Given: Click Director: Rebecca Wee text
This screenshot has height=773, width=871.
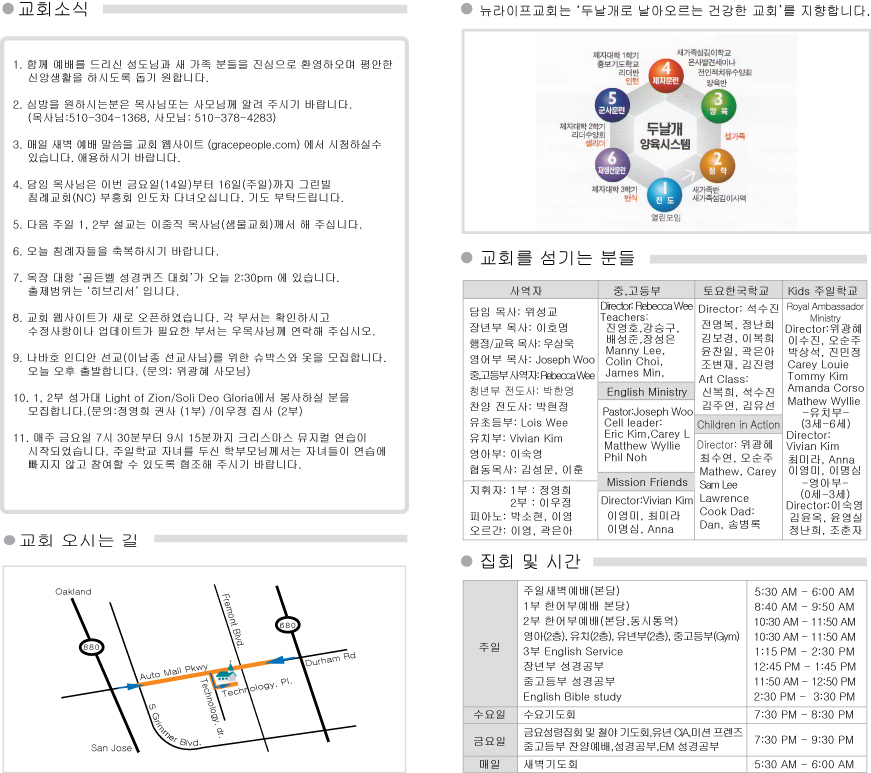Looking at the screenshot, I should (647, 306).
